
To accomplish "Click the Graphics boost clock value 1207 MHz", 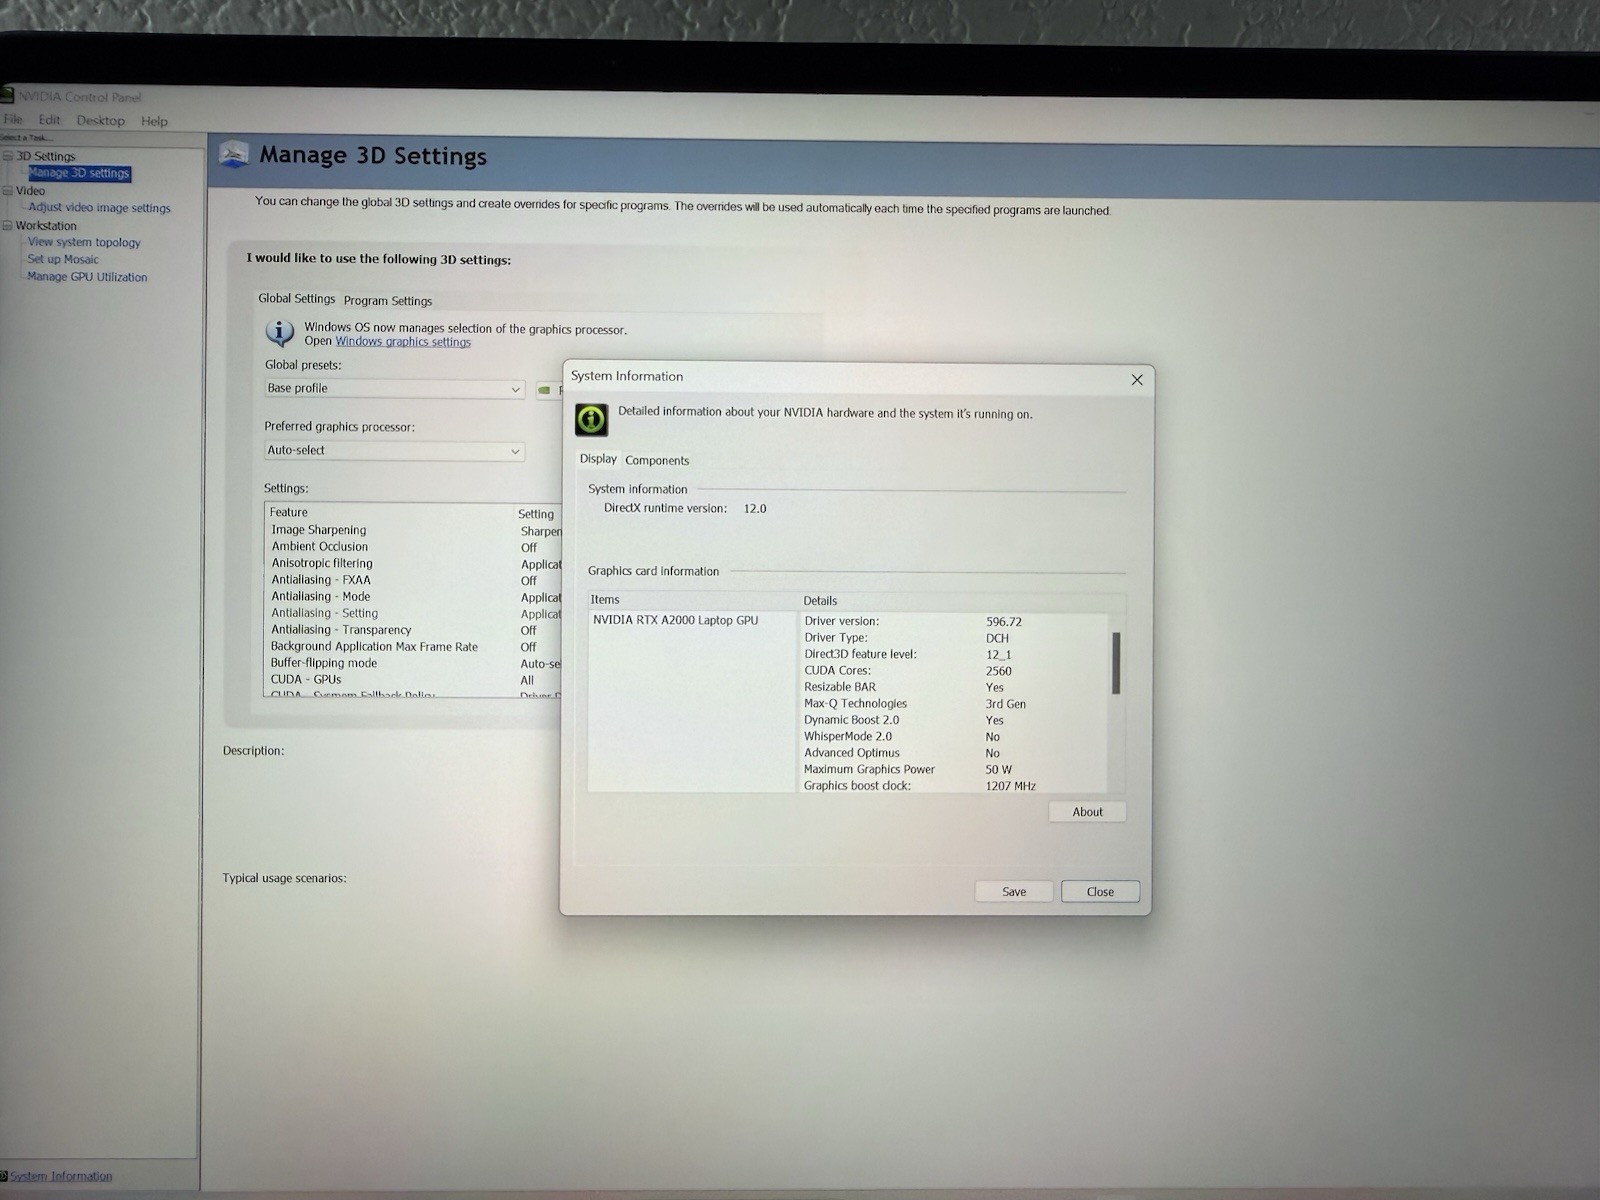I will (x=1011, y=786).
